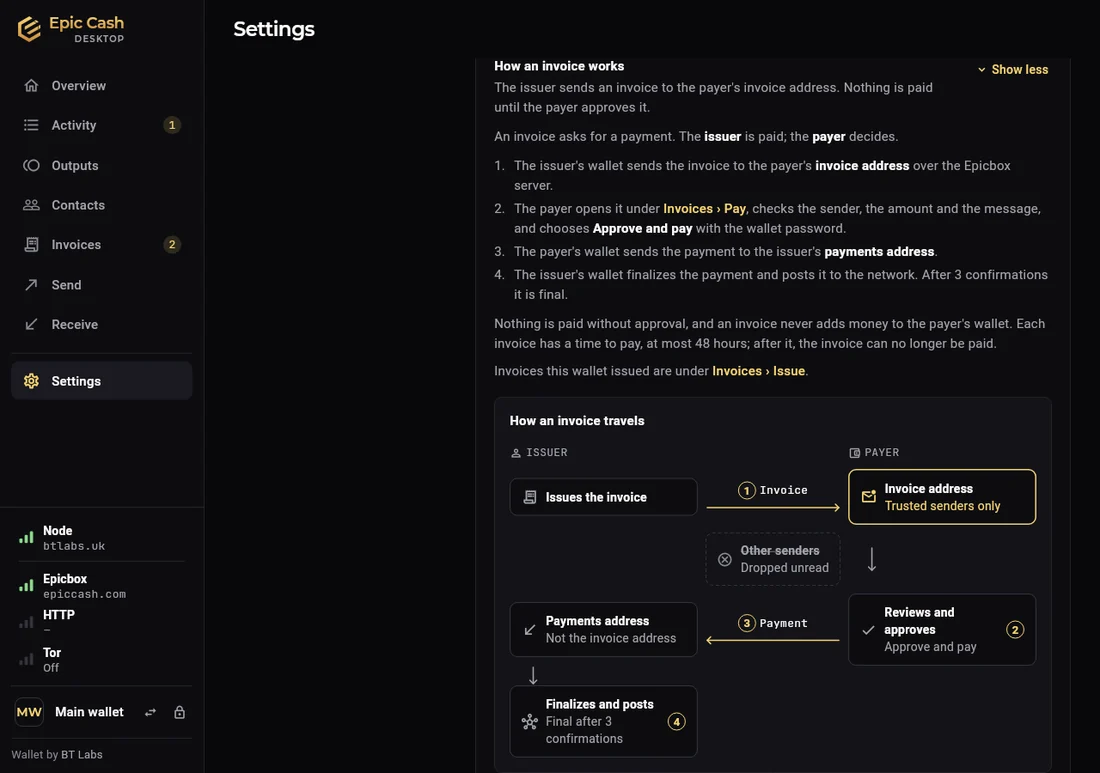Click the Finalizes and posts box

(603, 721)
